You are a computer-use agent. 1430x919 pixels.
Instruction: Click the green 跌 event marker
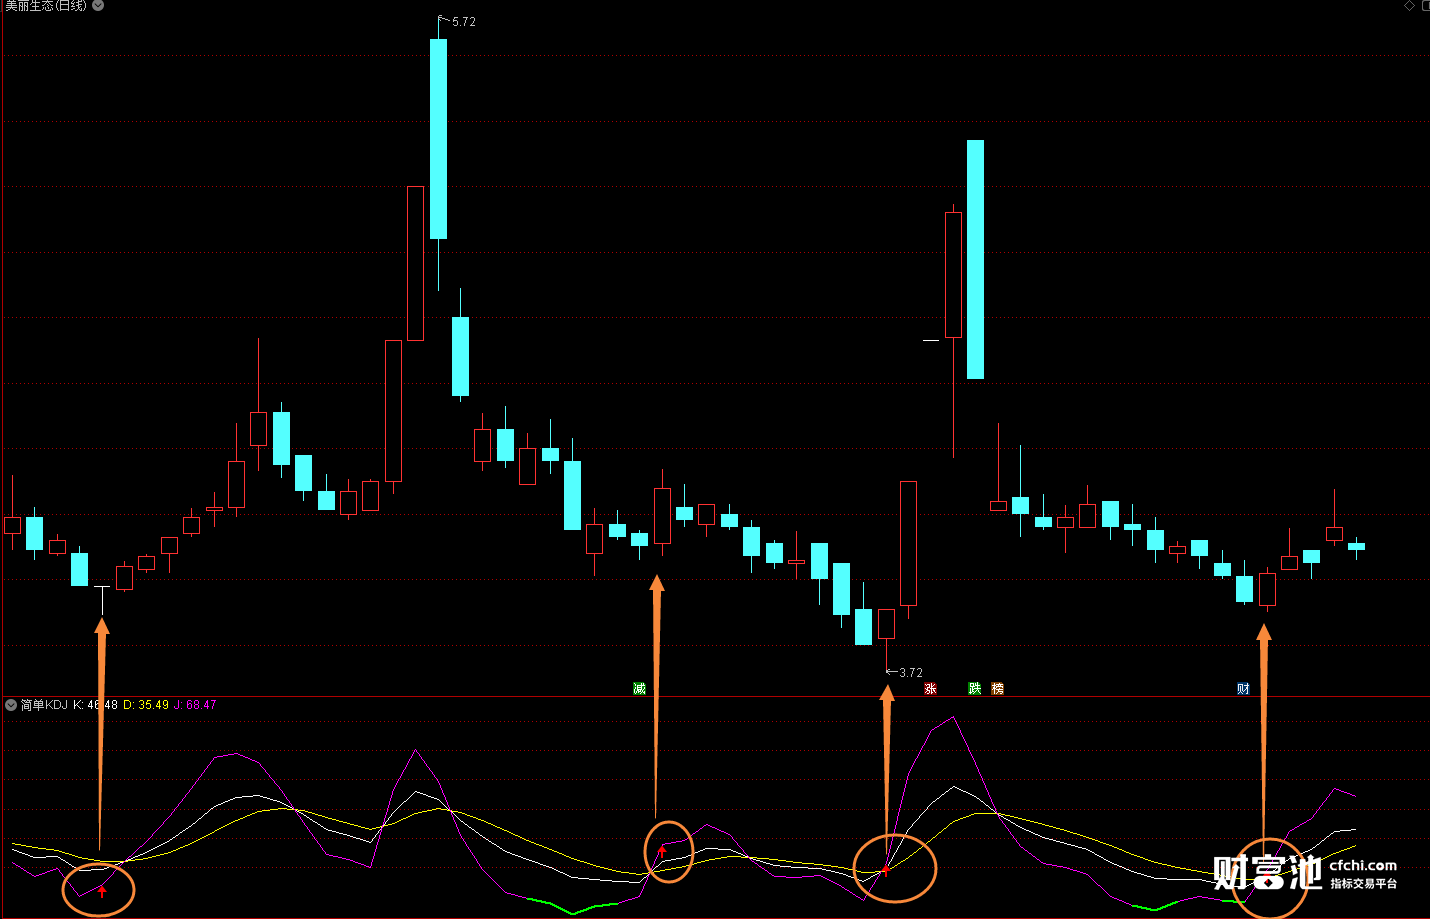[x=975, y=689]
